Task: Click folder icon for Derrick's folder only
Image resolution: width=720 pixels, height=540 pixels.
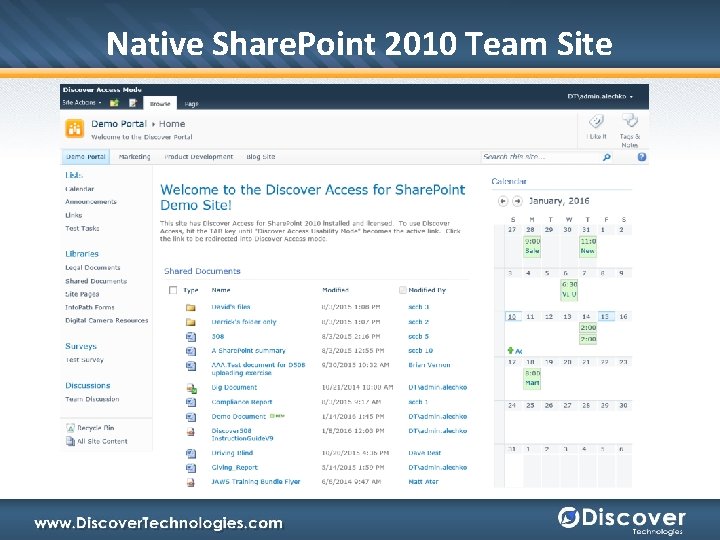Action: [191, 322]
